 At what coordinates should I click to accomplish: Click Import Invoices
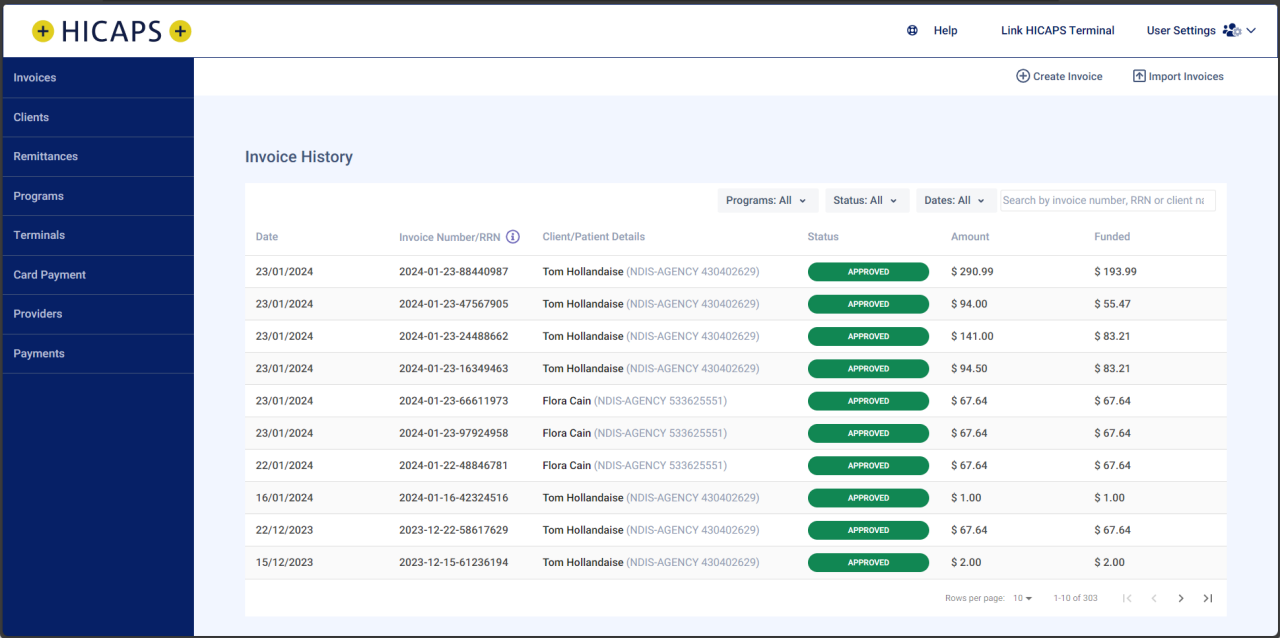1178,76
